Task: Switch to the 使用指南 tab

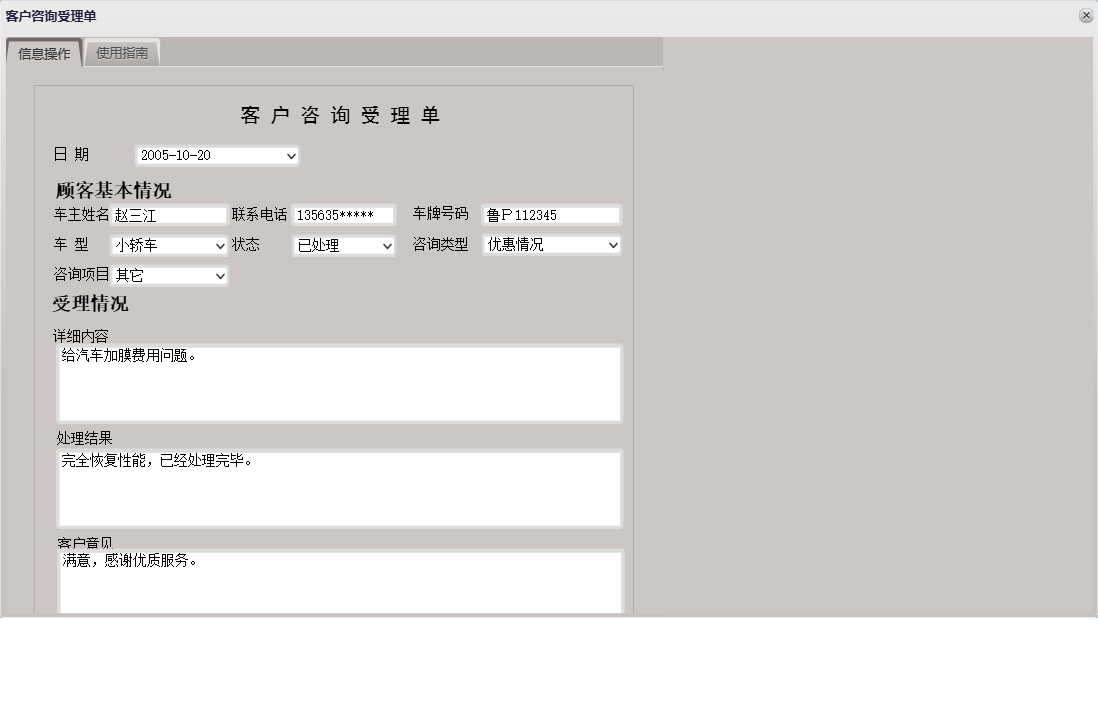Action: (x=123, y=52)
